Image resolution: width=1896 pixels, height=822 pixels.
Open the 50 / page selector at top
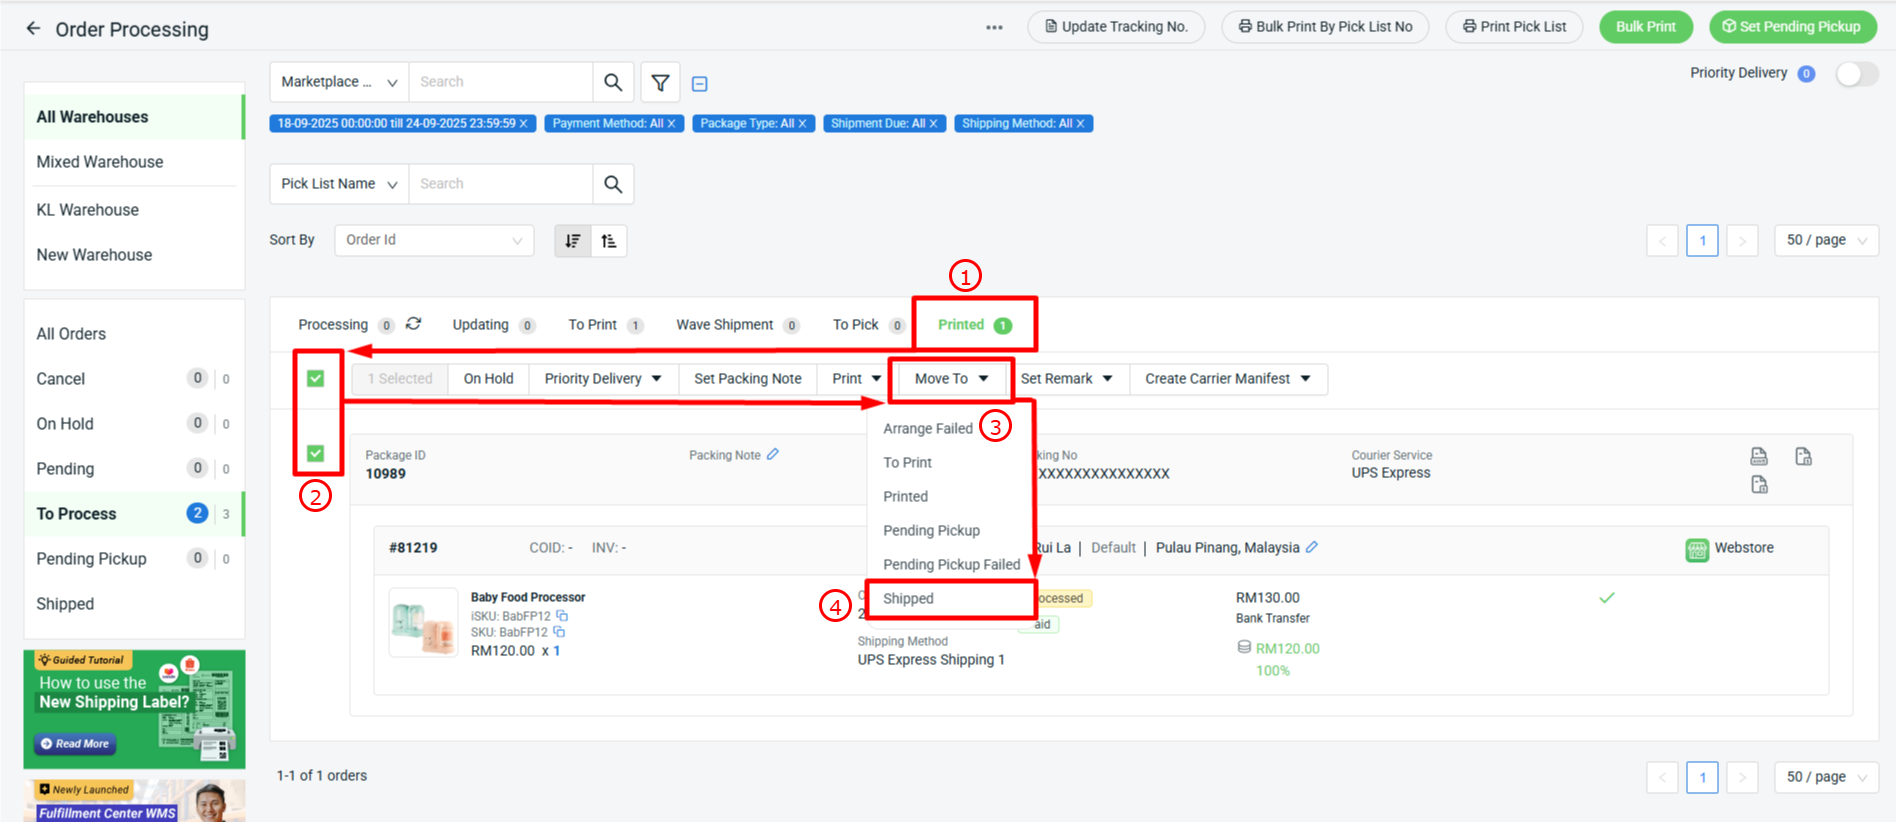(1826, 240)
